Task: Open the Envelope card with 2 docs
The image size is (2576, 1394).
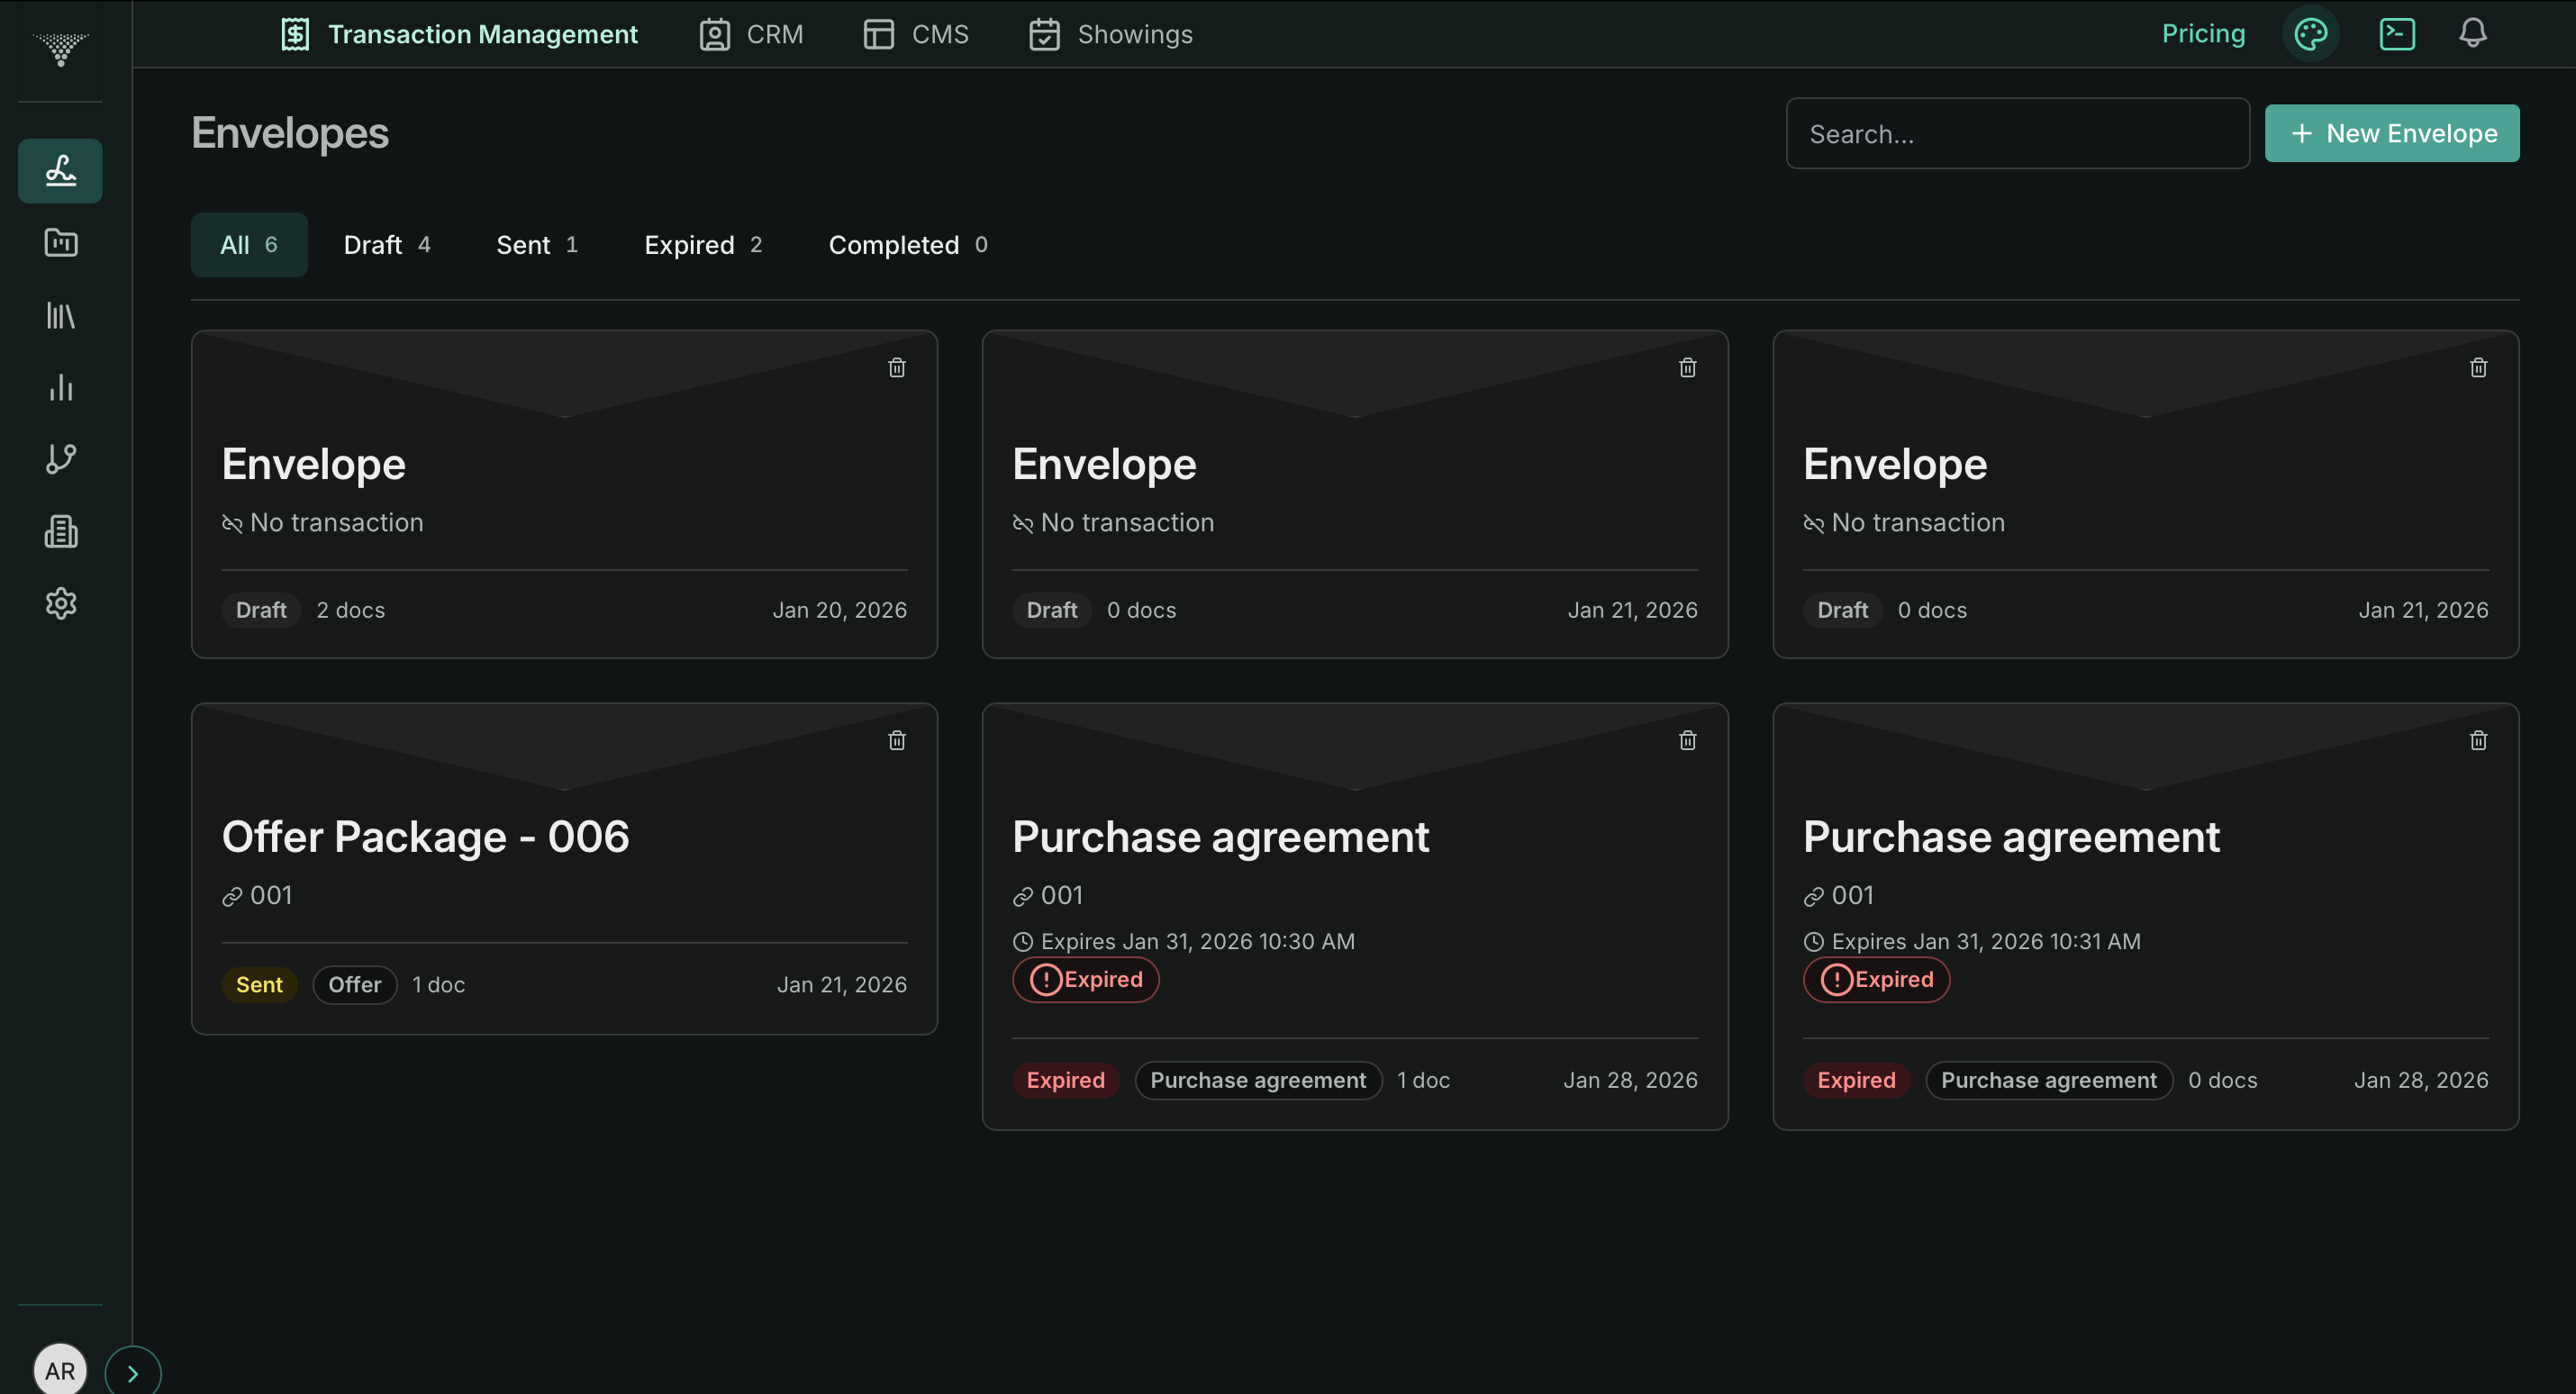Action: [x=564, y=495]
